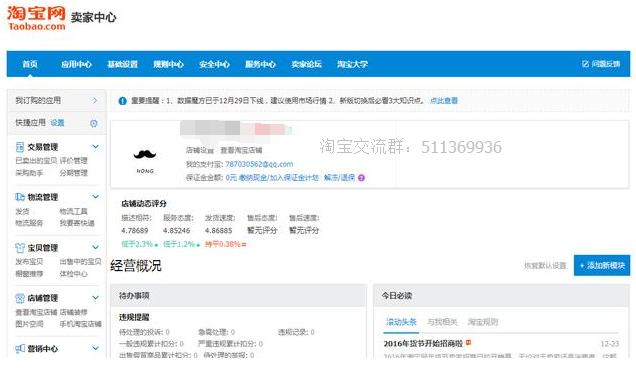Collapse the 营销中心 section chevron
The width and height of the screenshot is (636, 368).
pos(95,348)
